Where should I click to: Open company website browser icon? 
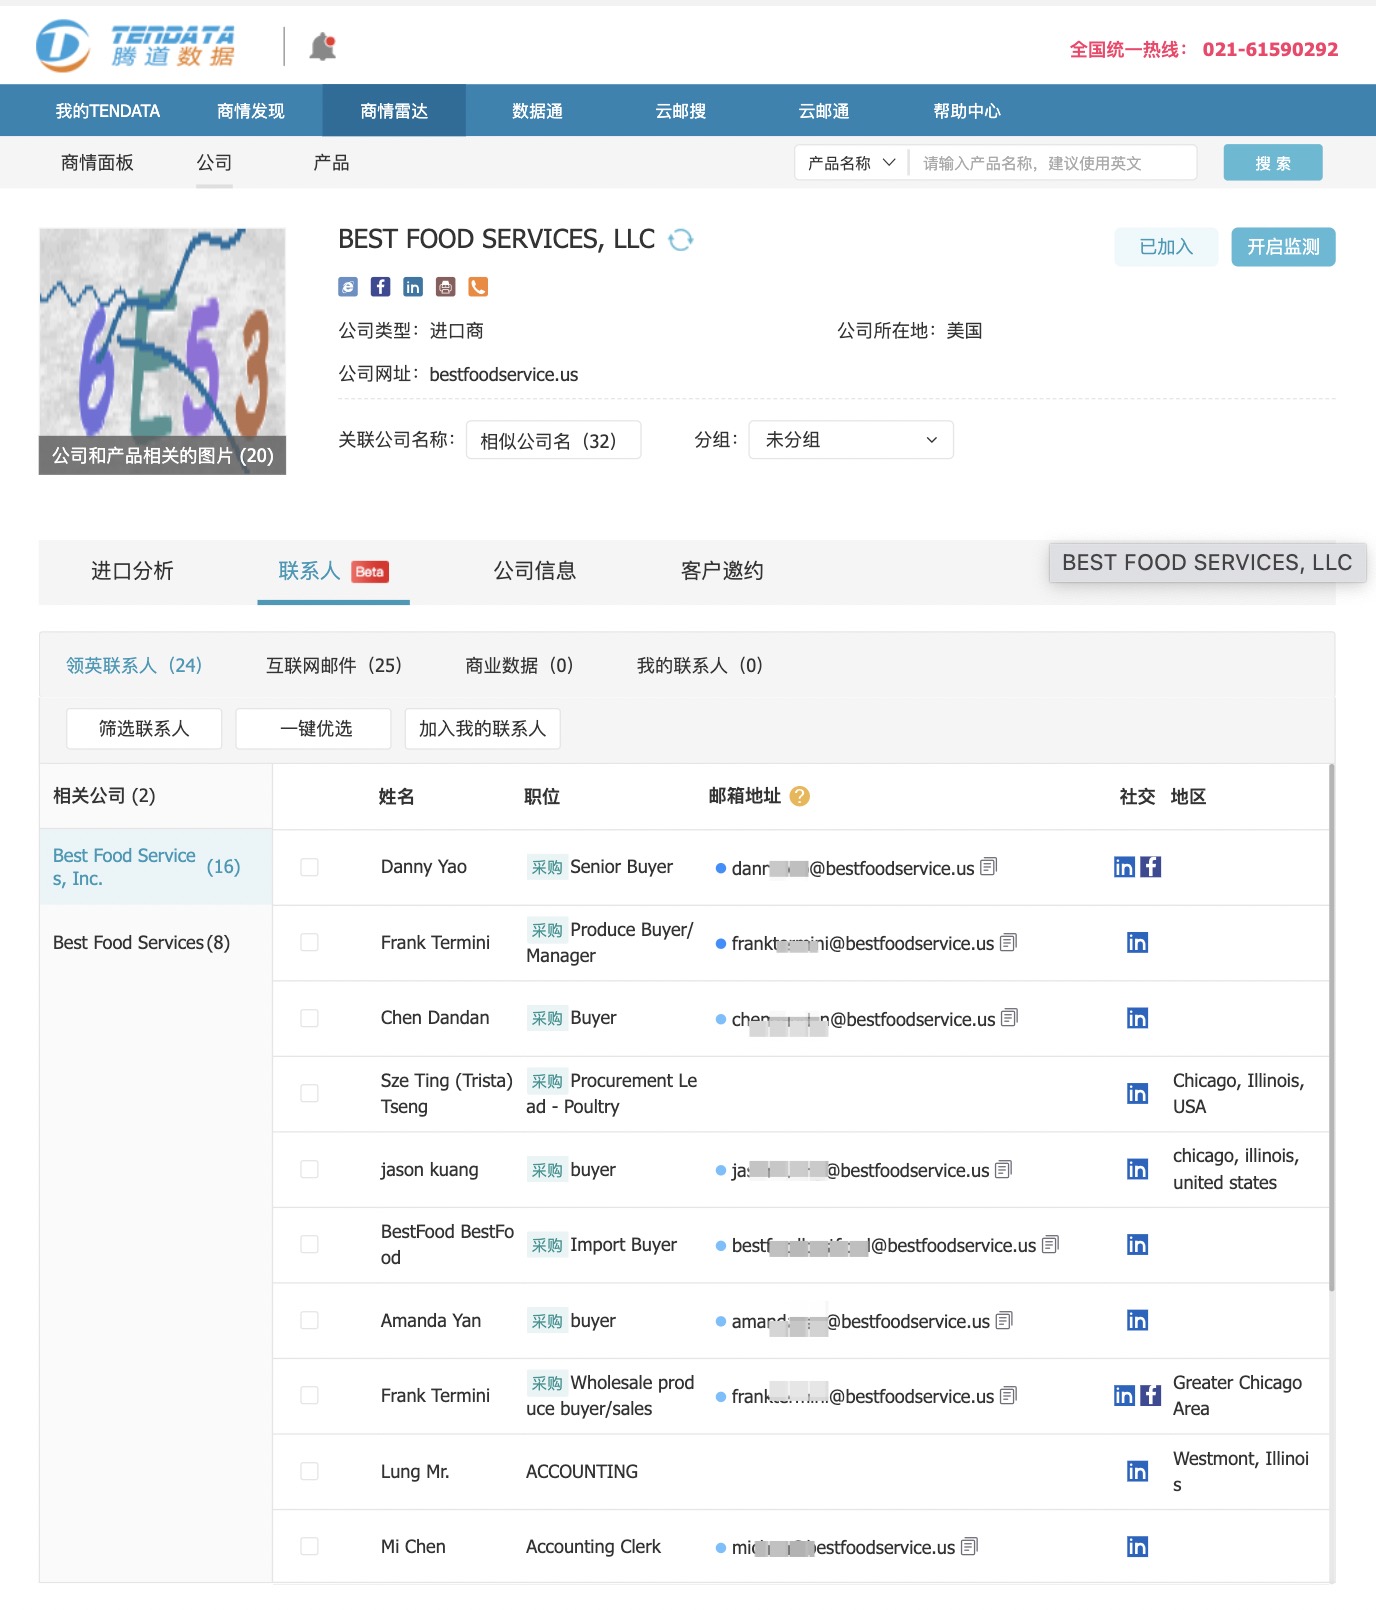click(348, 287)
